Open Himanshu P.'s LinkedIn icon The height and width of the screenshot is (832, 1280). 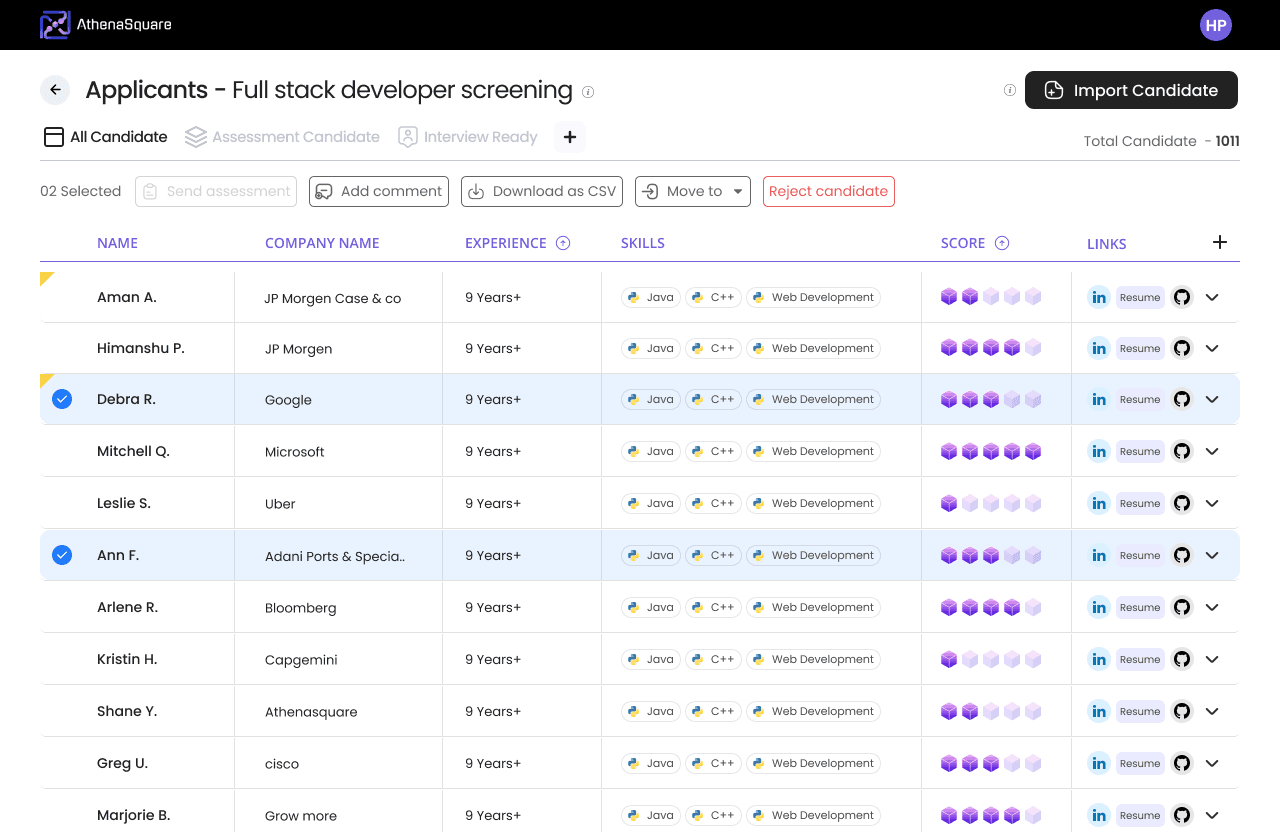click(1099, 348)
